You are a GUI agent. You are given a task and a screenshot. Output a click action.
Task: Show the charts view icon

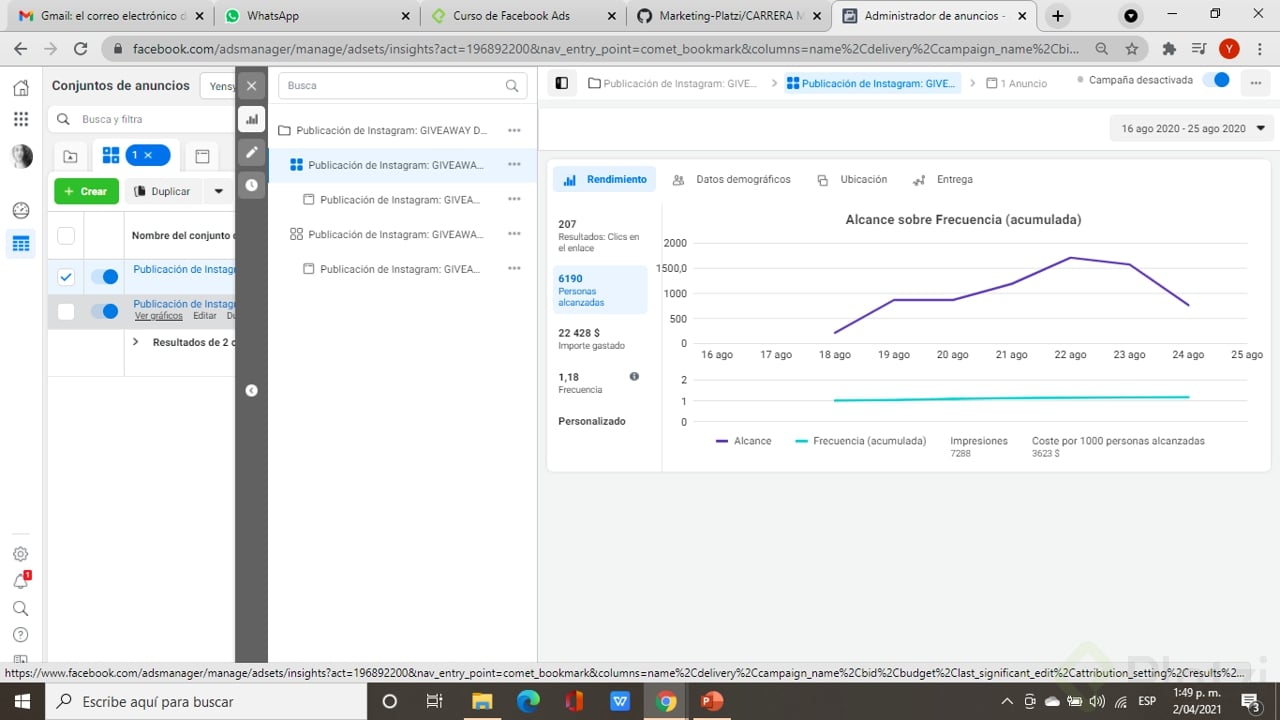[x=251, y=119]
